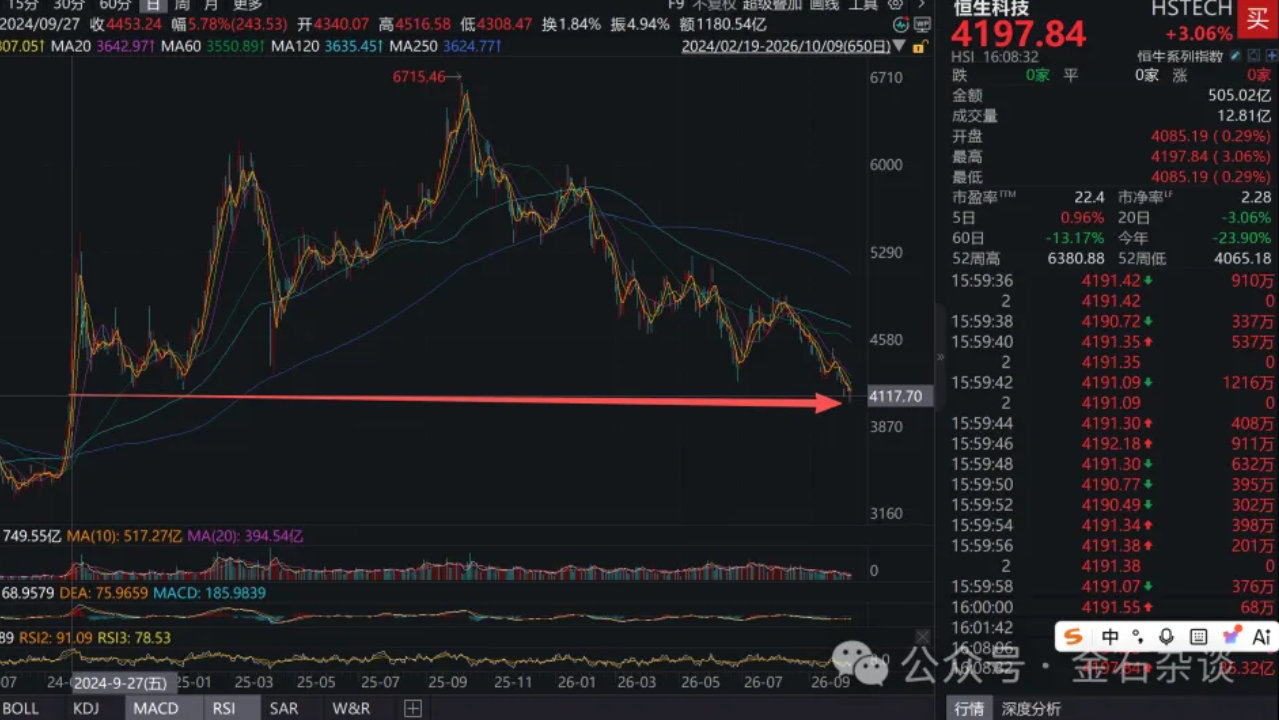This screenshot has width=1279, height=720.
Task: Open the 工具 tools menu
Action: tap(863, 4)
